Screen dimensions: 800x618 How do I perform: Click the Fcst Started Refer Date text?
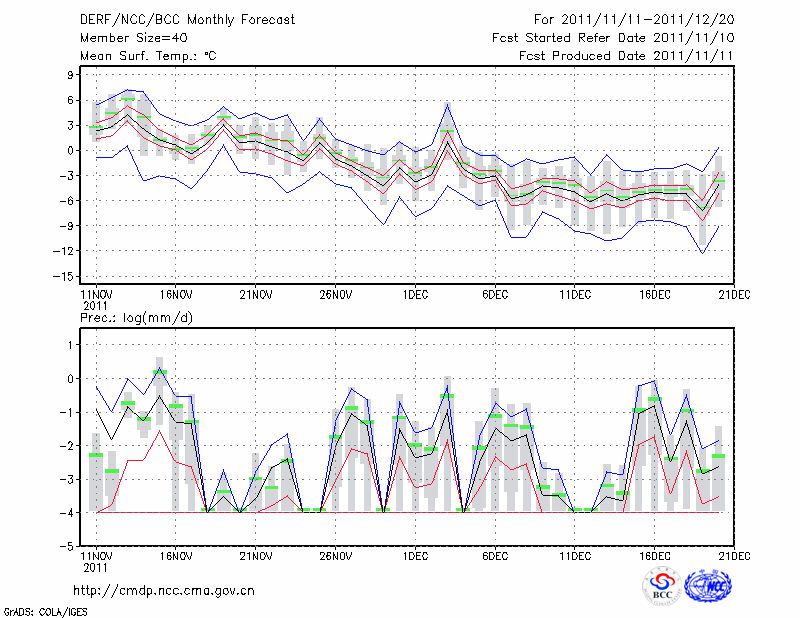(x=613, y=38)
